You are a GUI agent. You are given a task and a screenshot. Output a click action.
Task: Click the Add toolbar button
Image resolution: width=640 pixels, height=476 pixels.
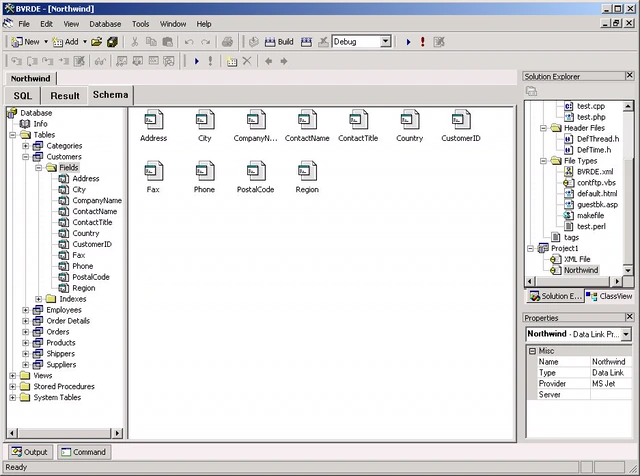pyautogui.click(x=65, y=42)
